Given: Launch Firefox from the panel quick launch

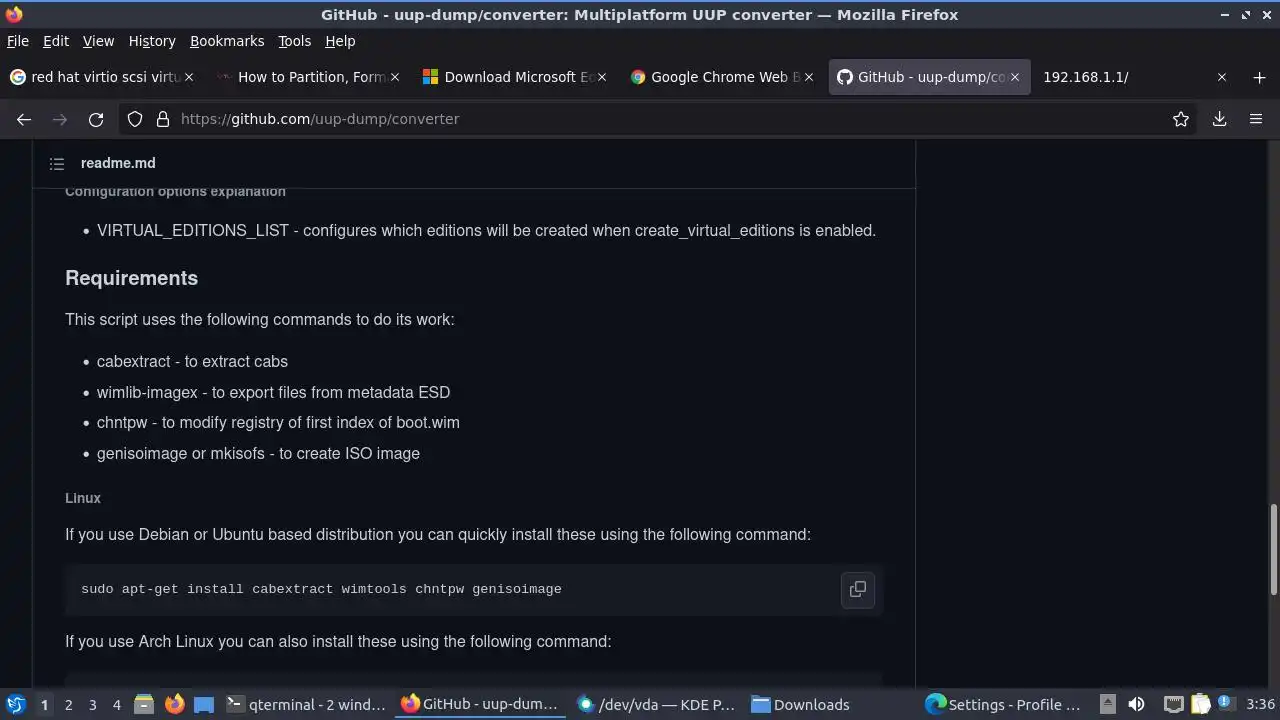Looking at the screenshot, I should tap(174, 704).
